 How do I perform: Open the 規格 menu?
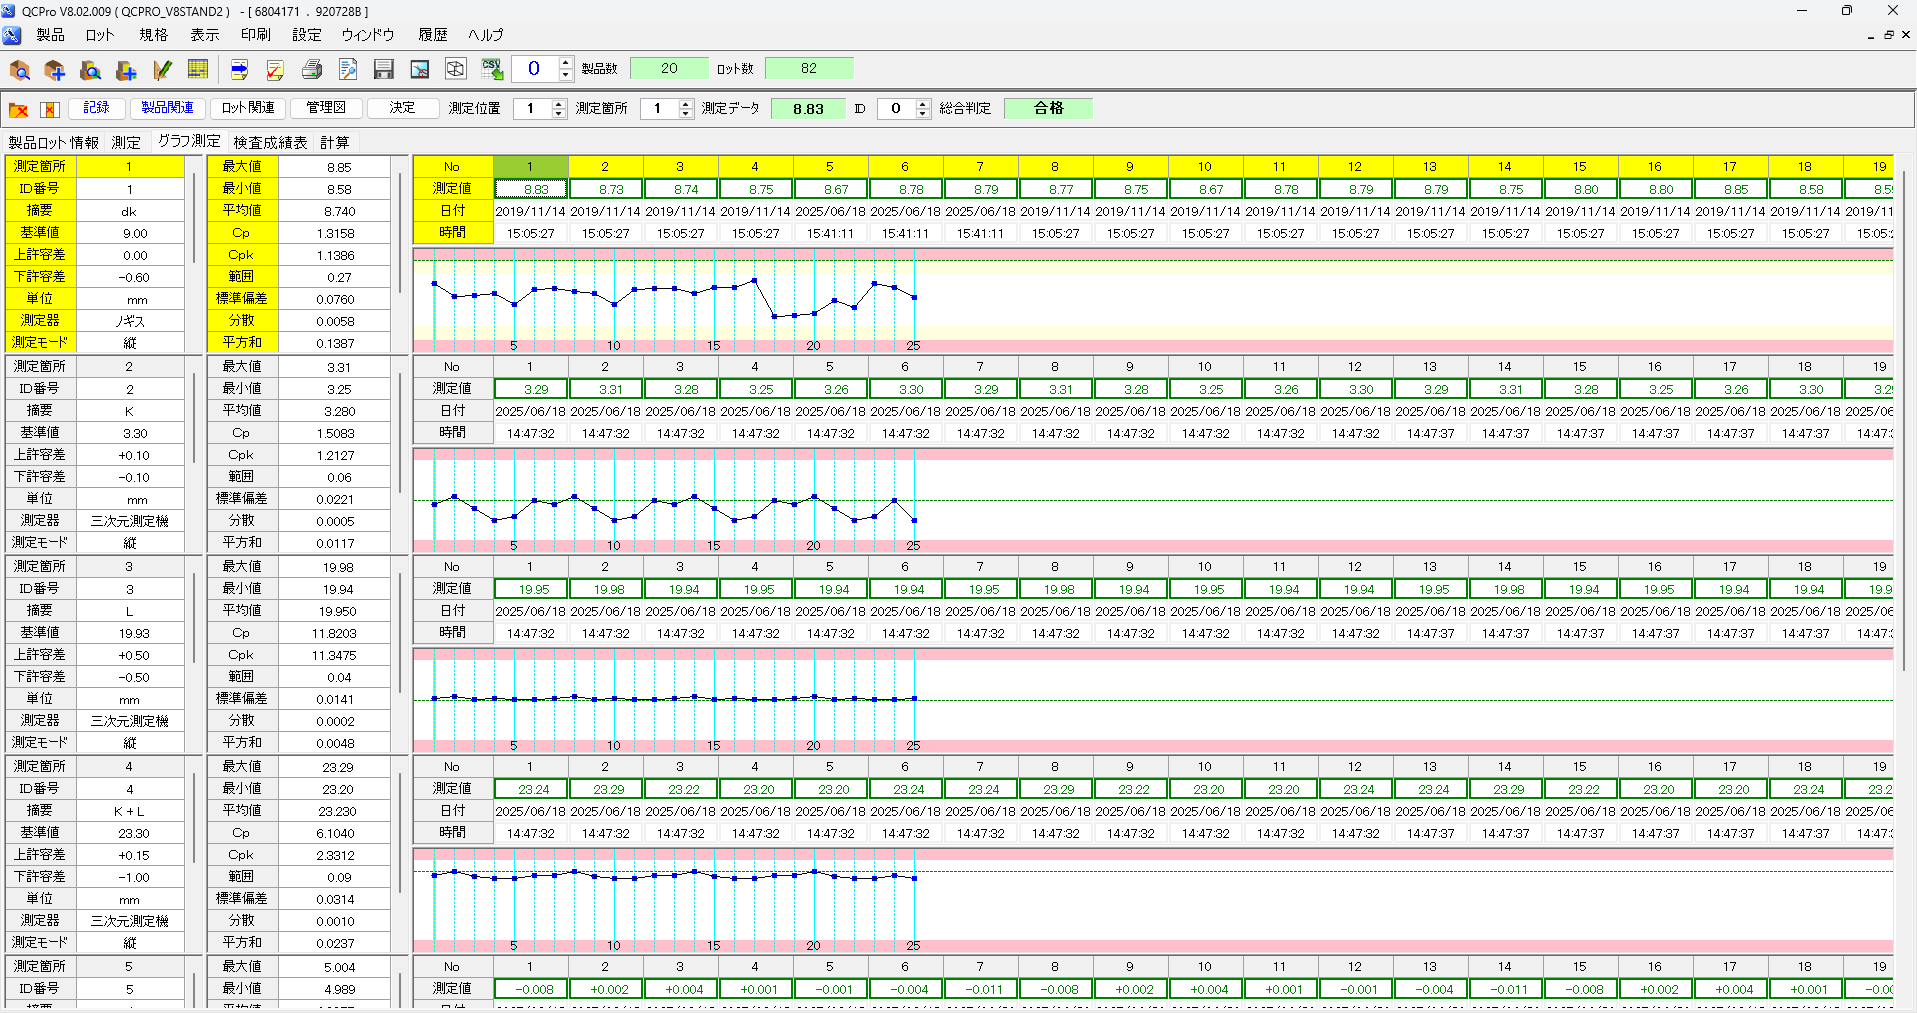[x=153, y=35]
